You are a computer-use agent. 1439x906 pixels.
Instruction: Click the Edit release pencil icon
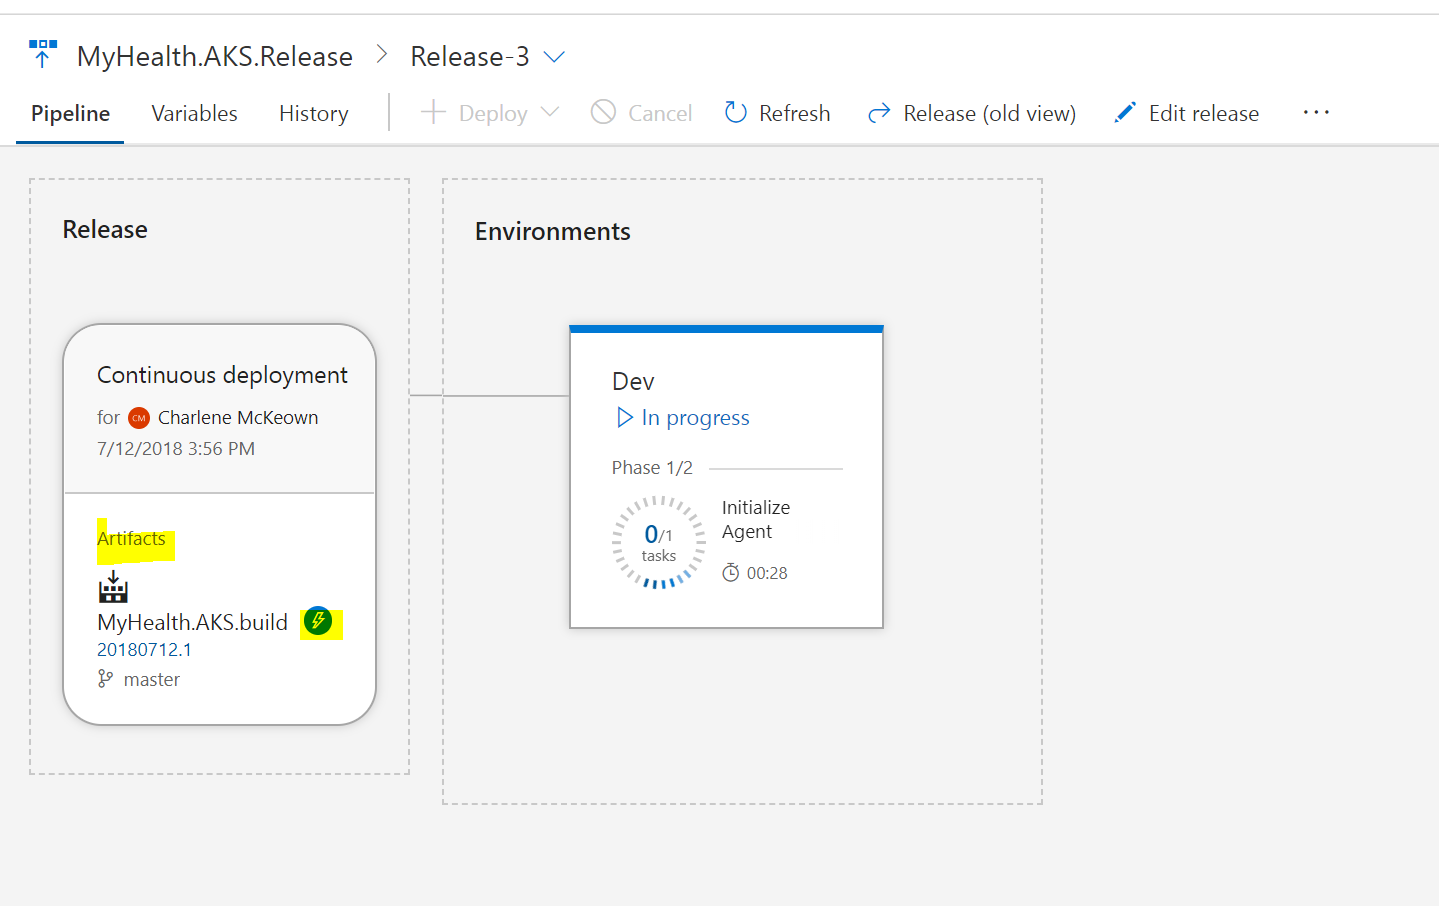pyautogui.click(x=1125, y=112)
